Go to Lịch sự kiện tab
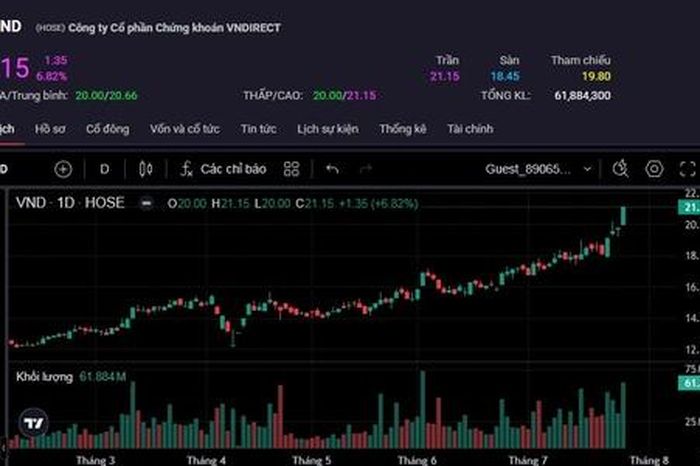700x466 pixels. tap(328, 129)
